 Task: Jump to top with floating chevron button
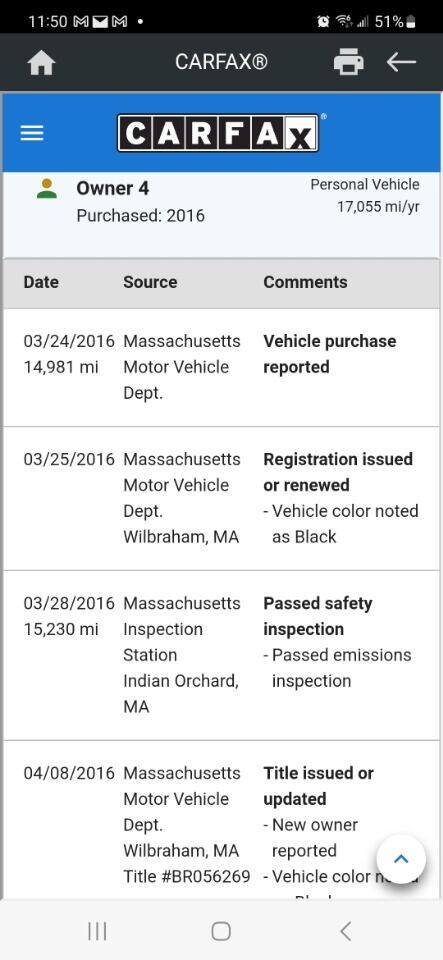click(401, 859)
